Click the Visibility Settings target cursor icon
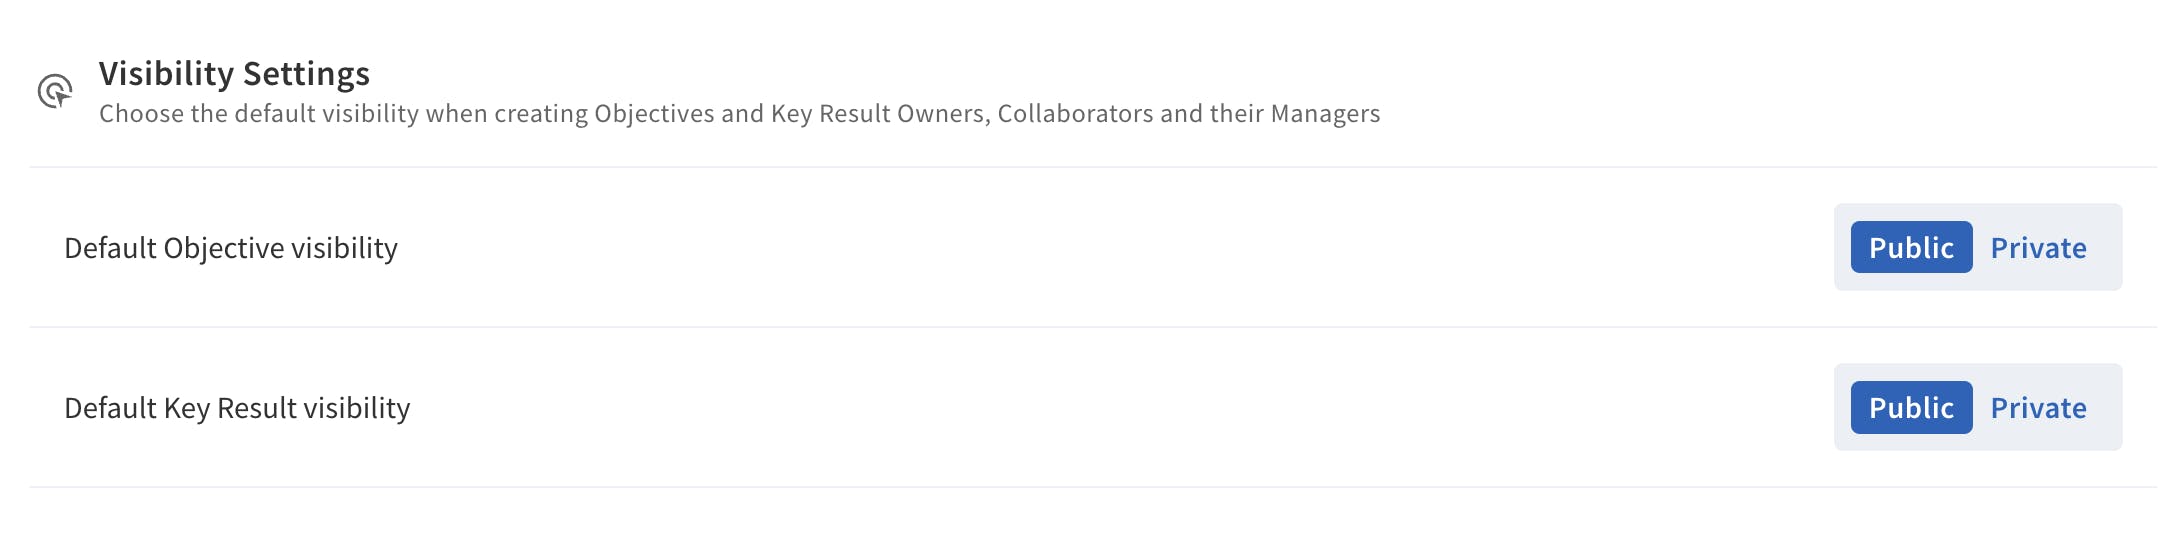2184x542 pixels. [x=55, y=91]
